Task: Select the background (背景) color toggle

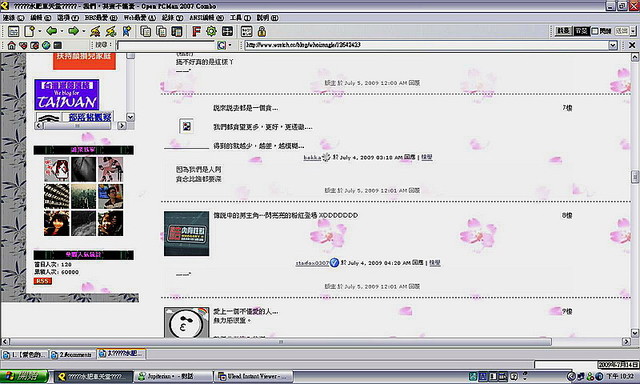Action: [x=581, y=31]
